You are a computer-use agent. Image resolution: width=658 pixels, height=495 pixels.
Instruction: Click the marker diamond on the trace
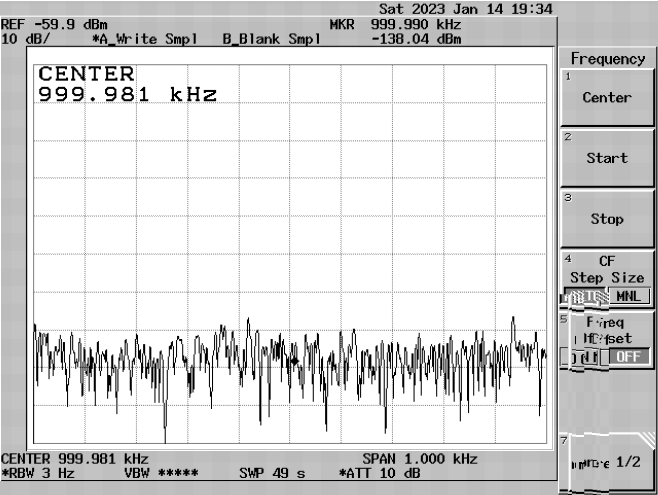(x=295, y=361)
